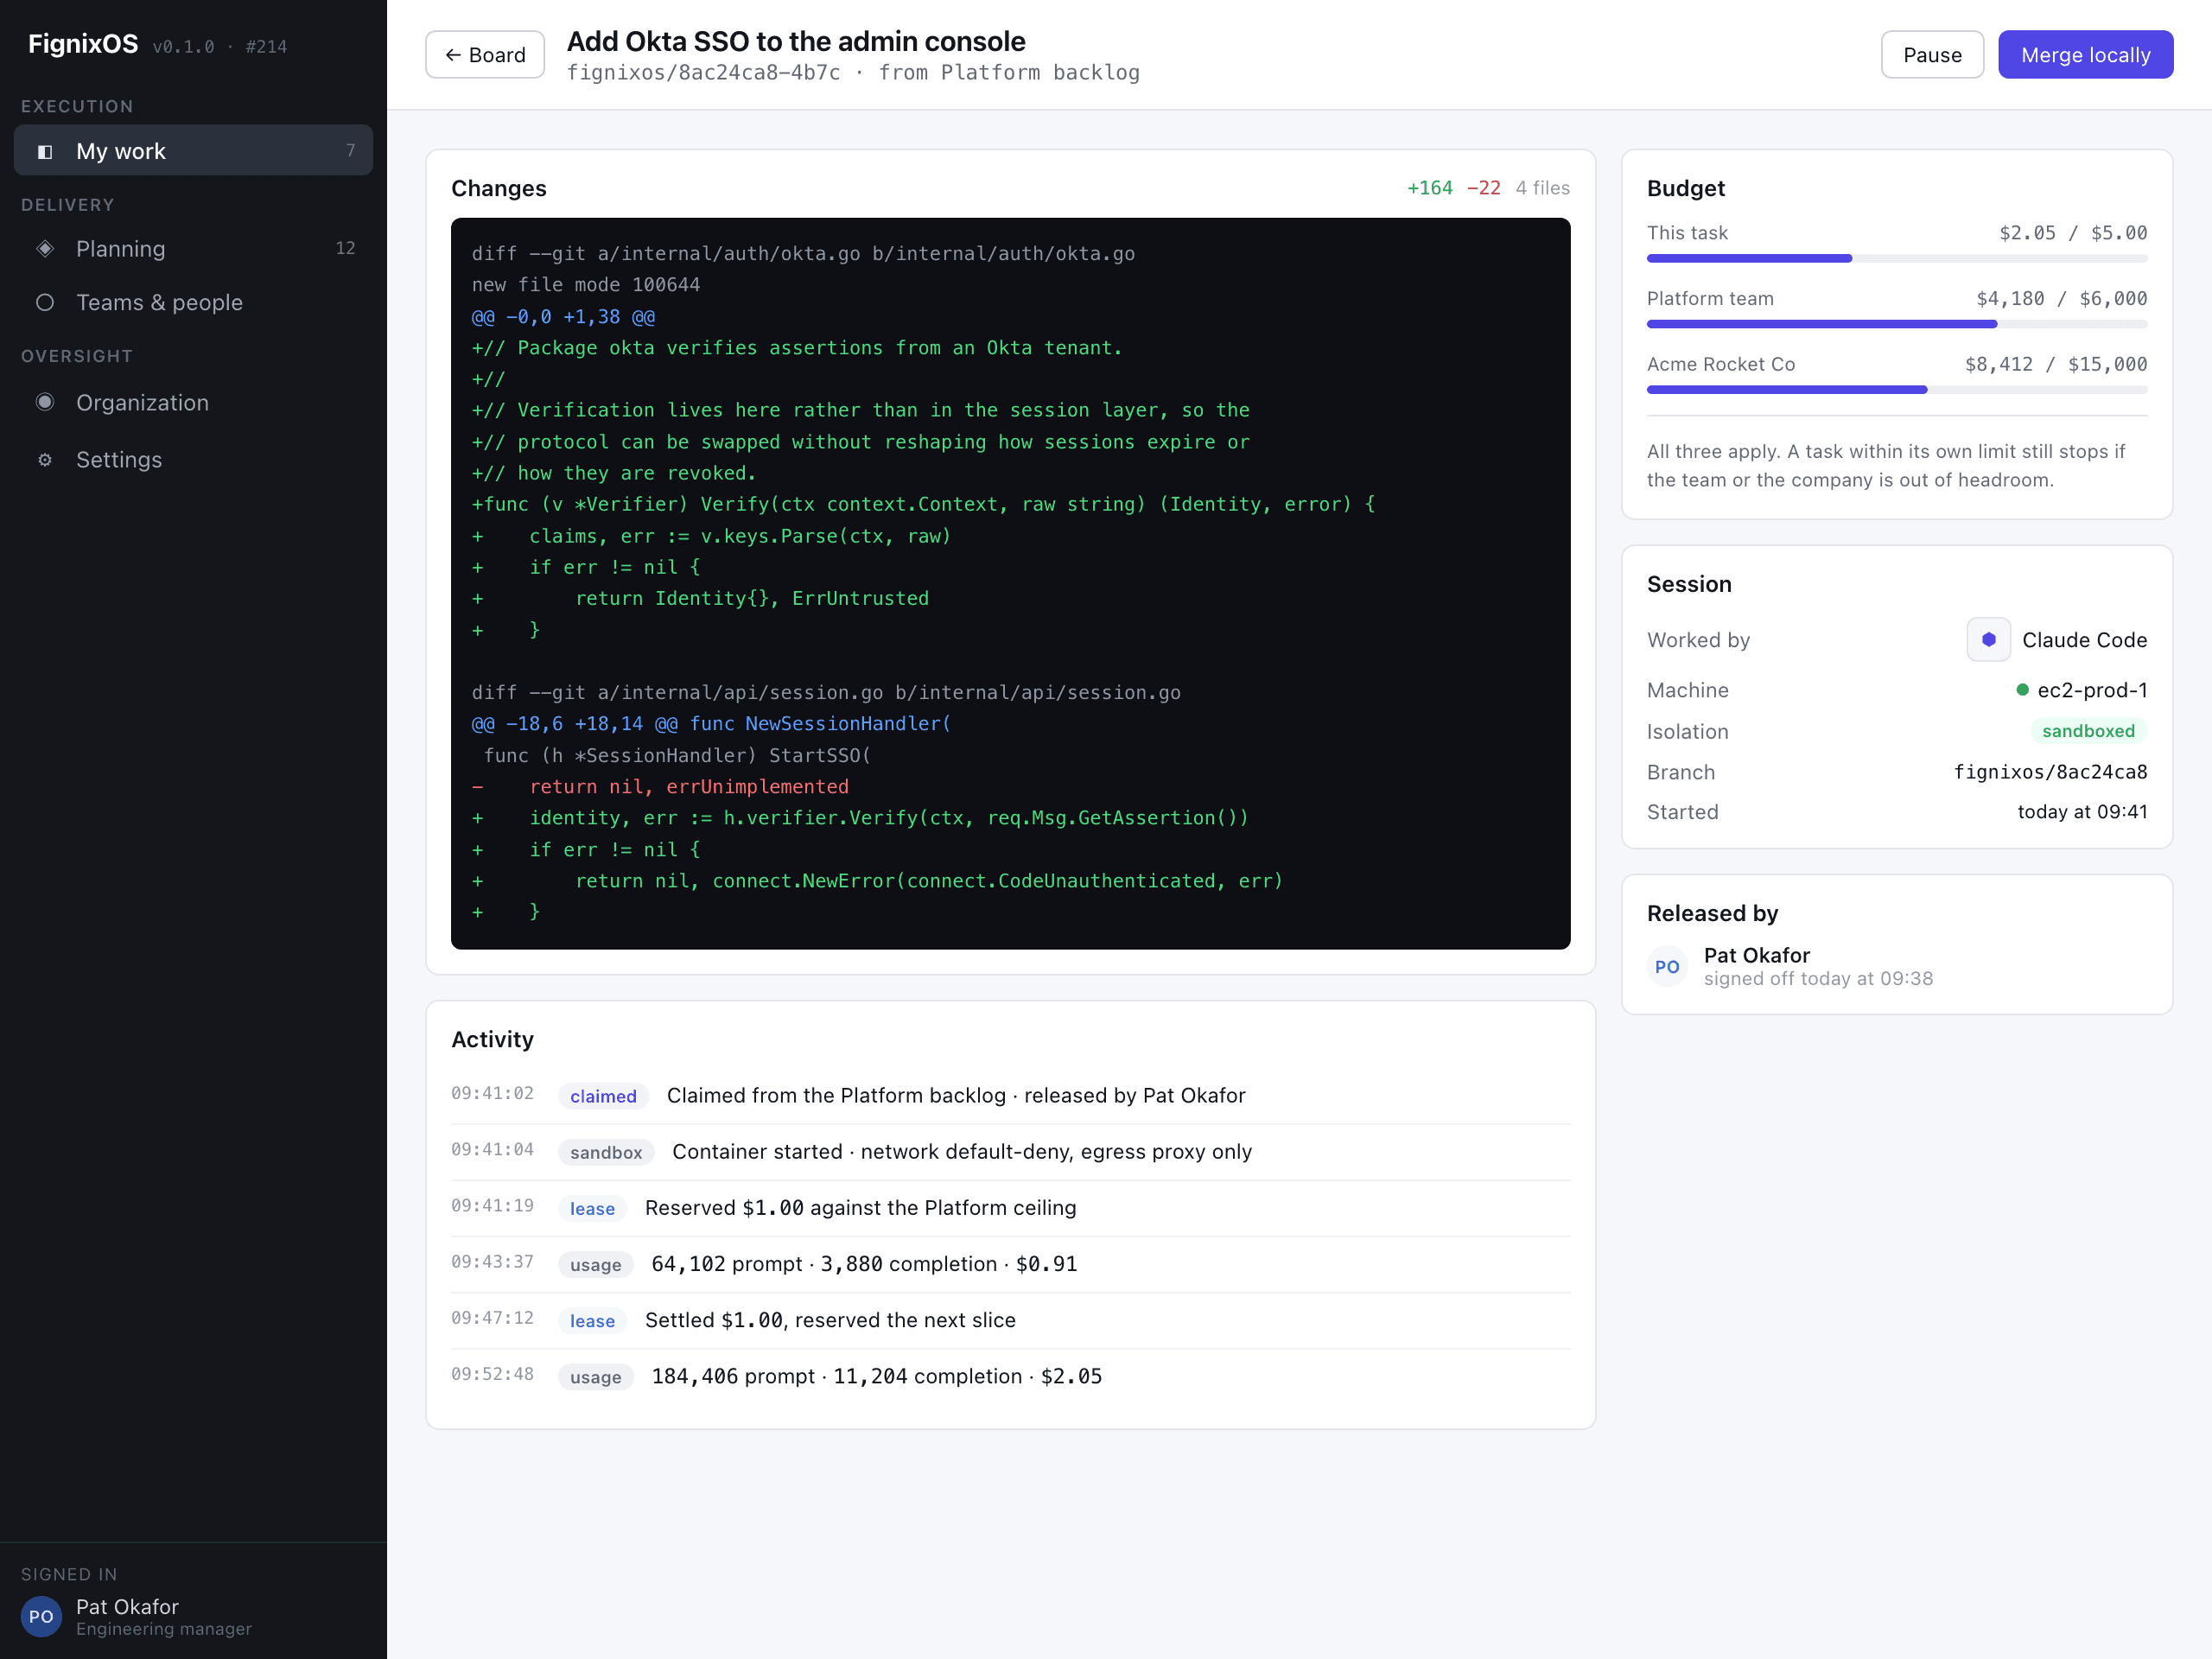This screenshot has height=1659, width=2212.
Task: Click the Settings gear icon
Action: 45,459
